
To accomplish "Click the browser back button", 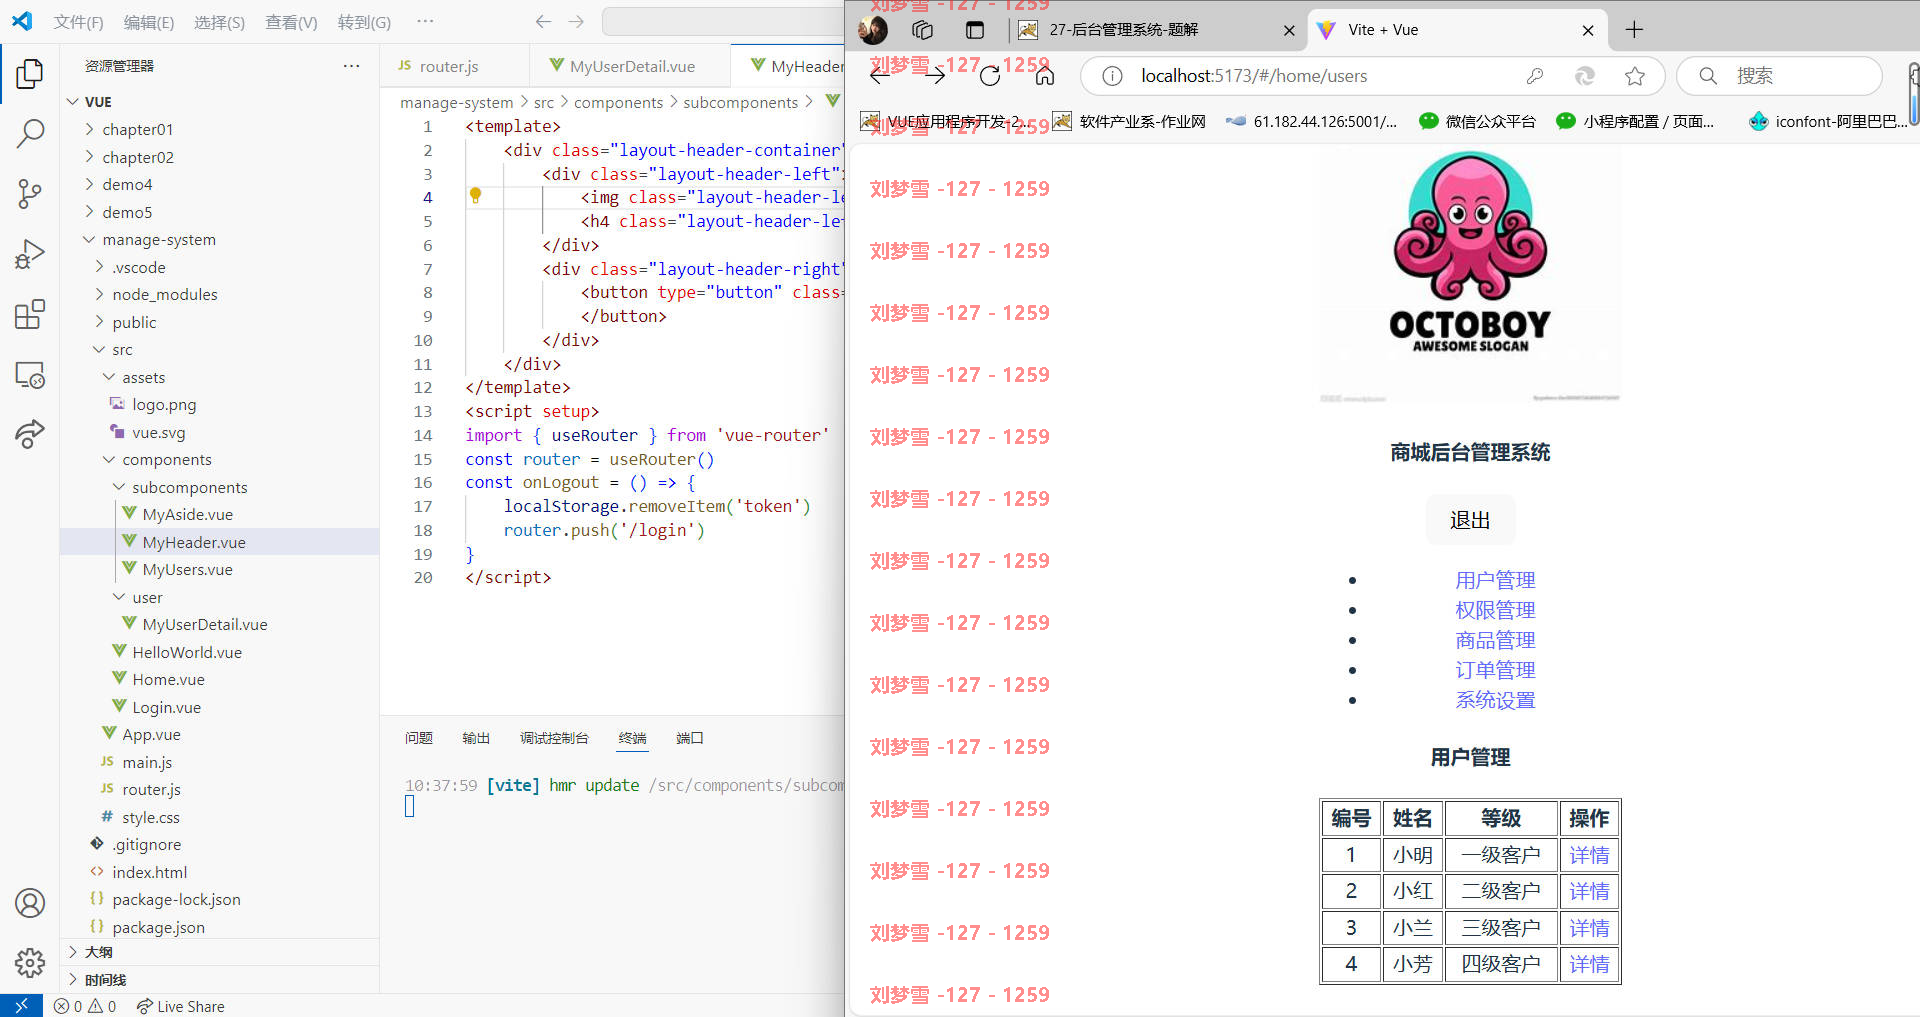I will pyautogui.click(x=880, y=76).
